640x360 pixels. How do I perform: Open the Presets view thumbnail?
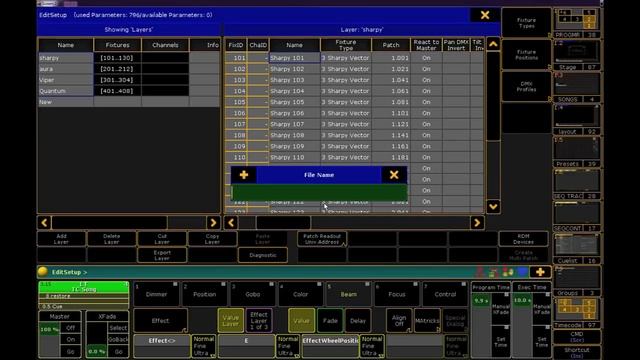(x=577, y=152)
